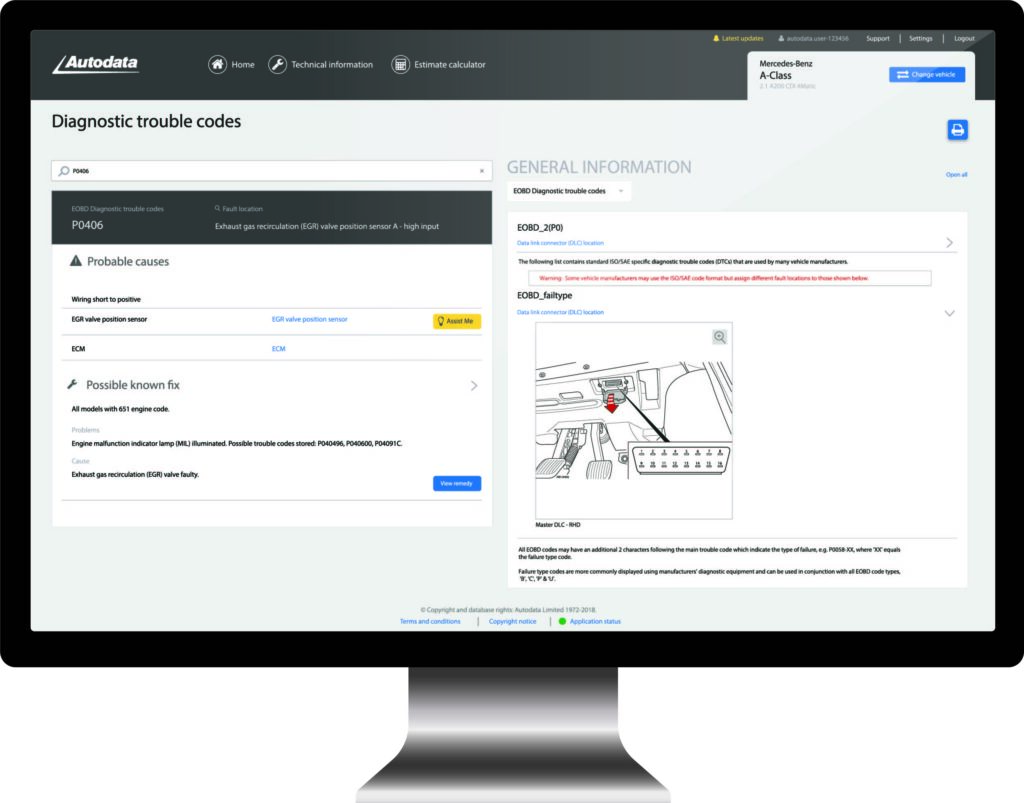Open Terms and conditions link
1024x803 pixels.
(x=430, y=622)
